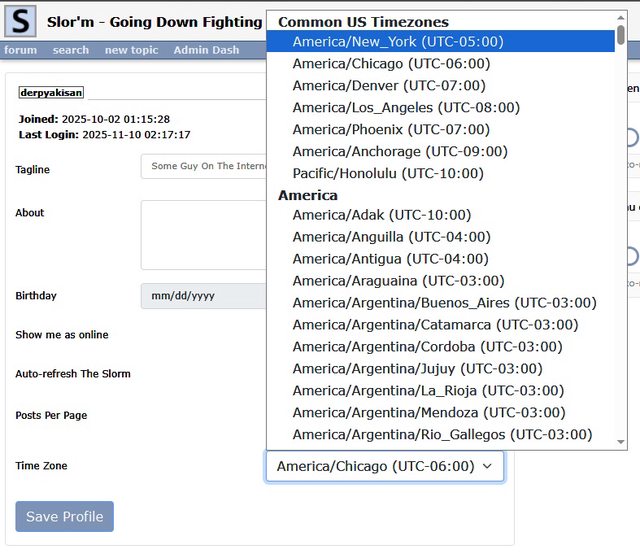Image resolution: width=640 pixels, height=558 pixels.
Task: Select the America/Phoenix (UTC-07:00) option
Action: [391, 129]
